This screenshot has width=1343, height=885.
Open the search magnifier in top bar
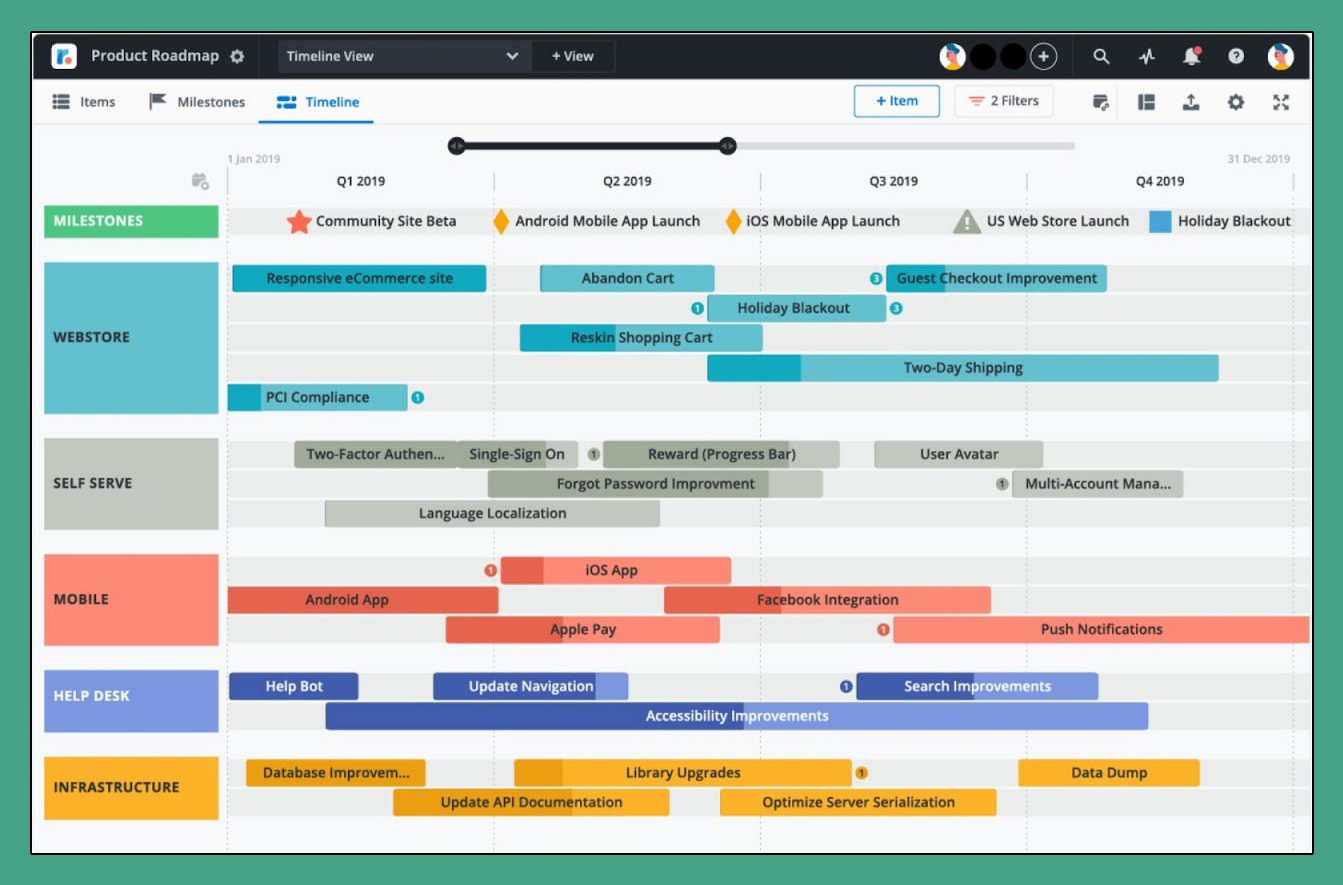[1101, 56]
